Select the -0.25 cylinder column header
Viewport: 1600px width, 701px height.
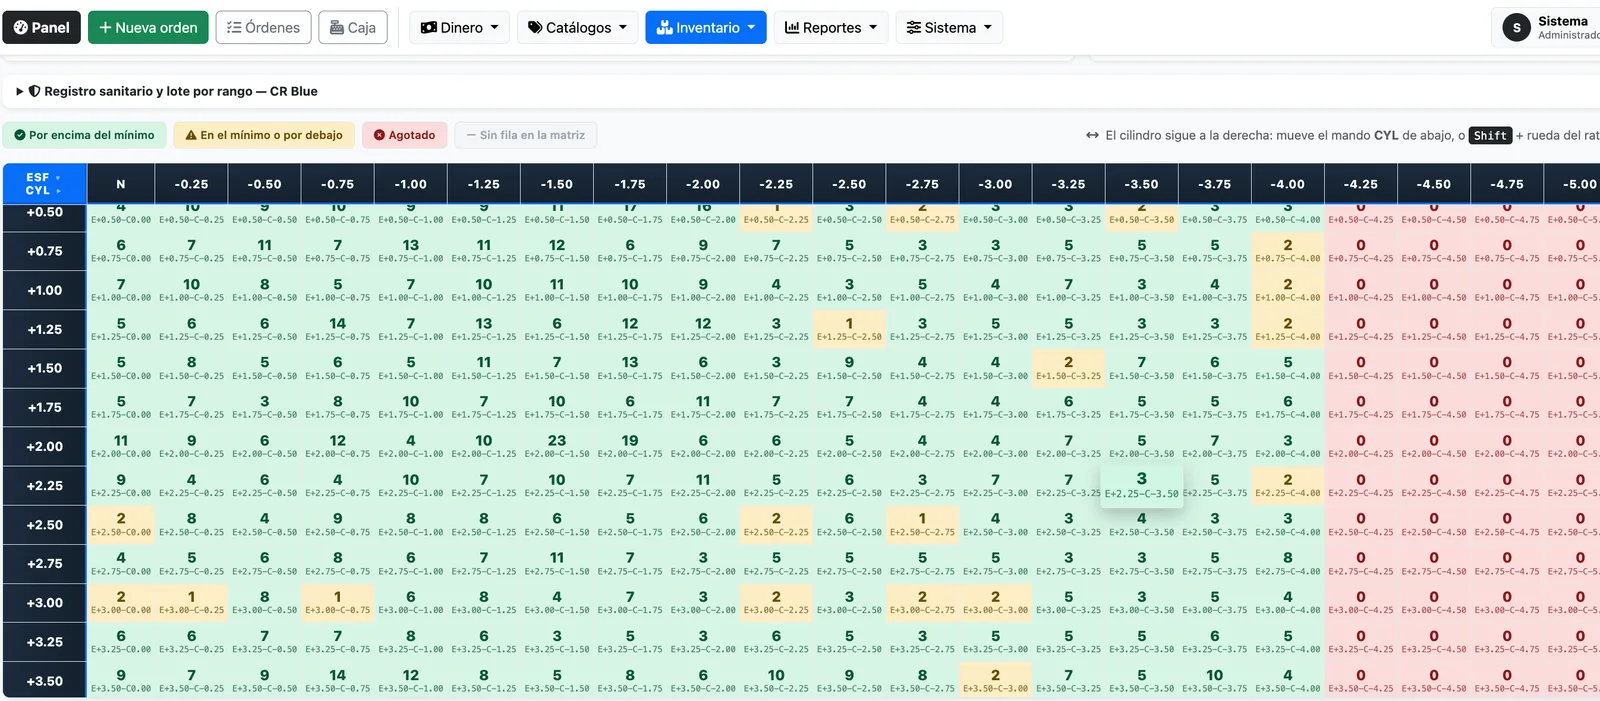coord(191,184)
